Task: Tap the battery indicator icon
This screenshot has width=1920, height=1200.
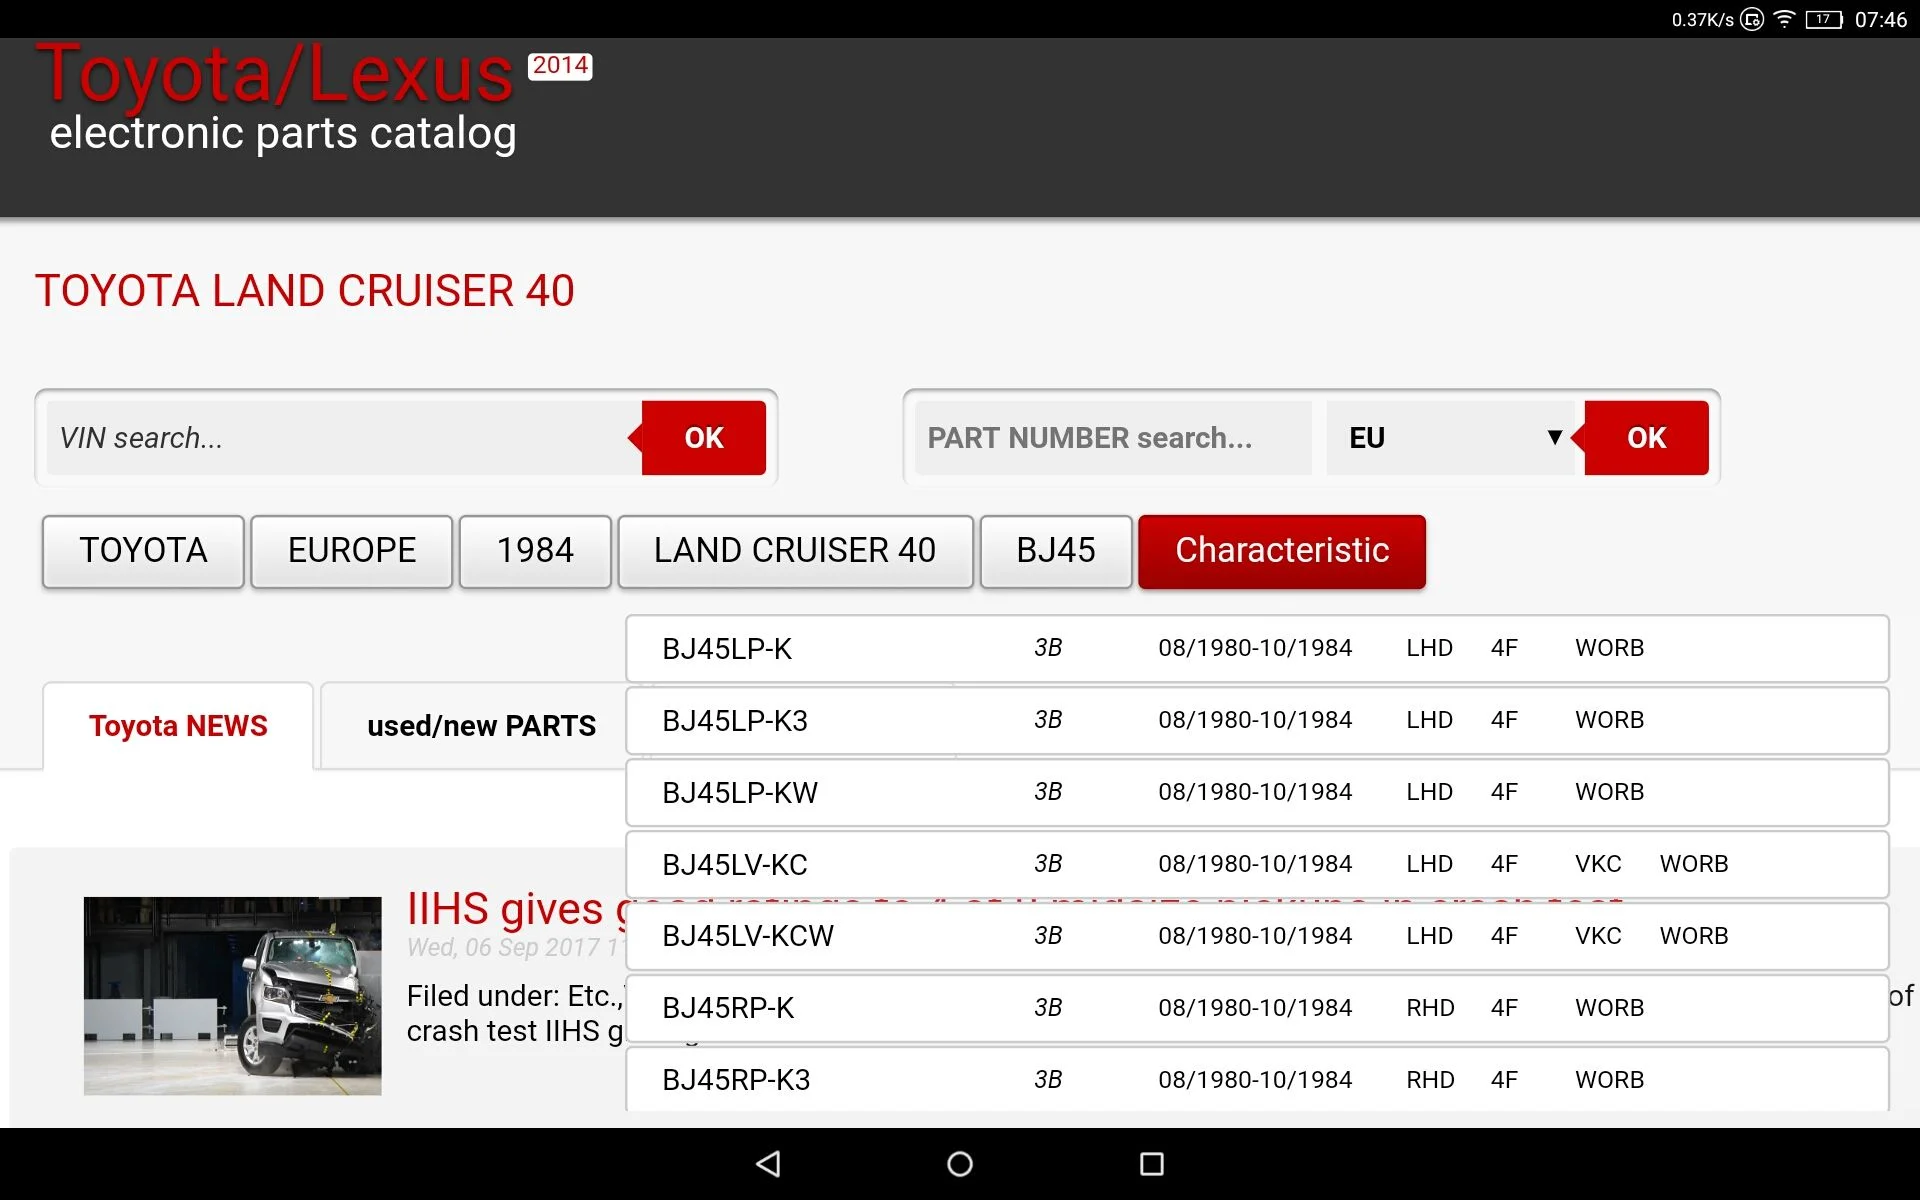Action: [x=1823, y=19]
